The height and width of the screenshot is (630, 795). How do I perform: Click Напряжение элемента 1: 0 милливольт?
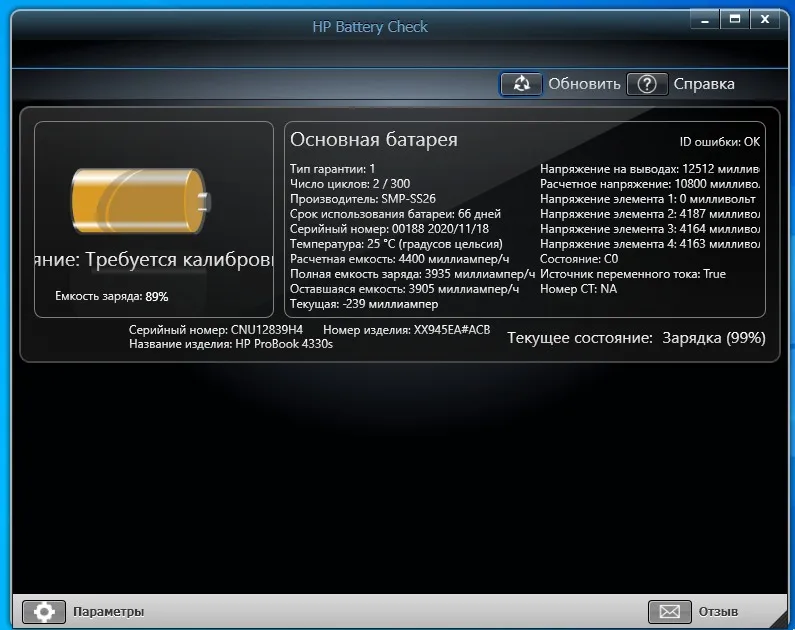[x=647, y=199]
